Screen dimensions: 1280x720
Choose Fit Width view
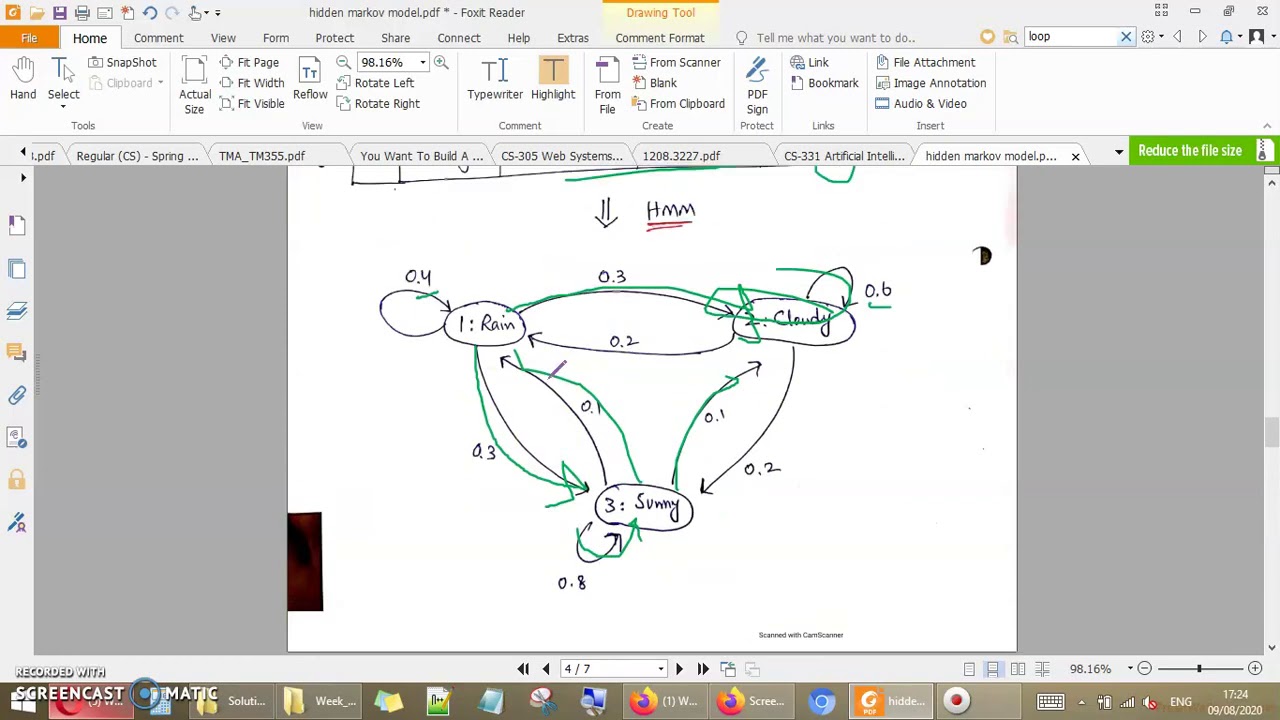click(251, 83)
